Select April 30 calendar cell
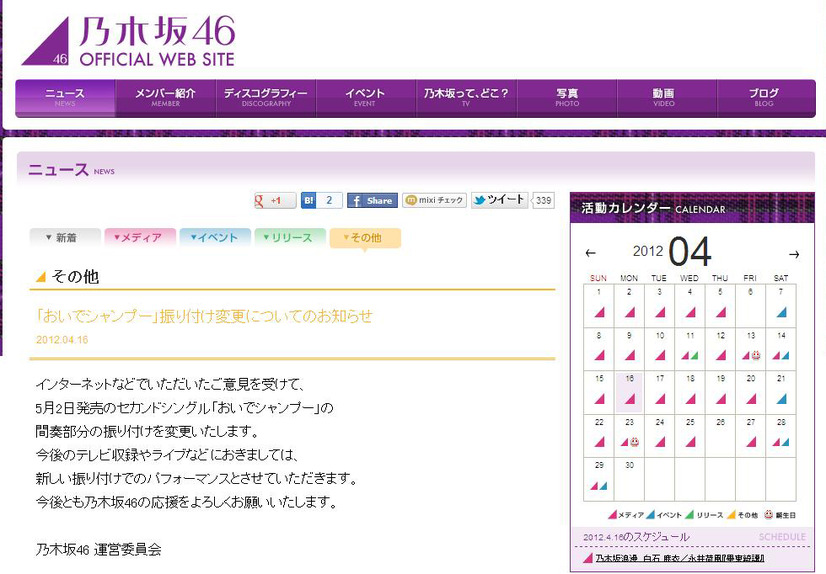The width and height of the screenshot is (826, 574). click(630, 479)
